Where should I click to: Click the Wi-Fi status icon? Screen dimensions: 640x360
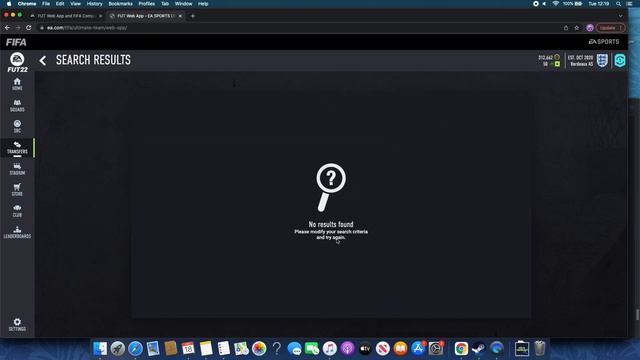556,4
